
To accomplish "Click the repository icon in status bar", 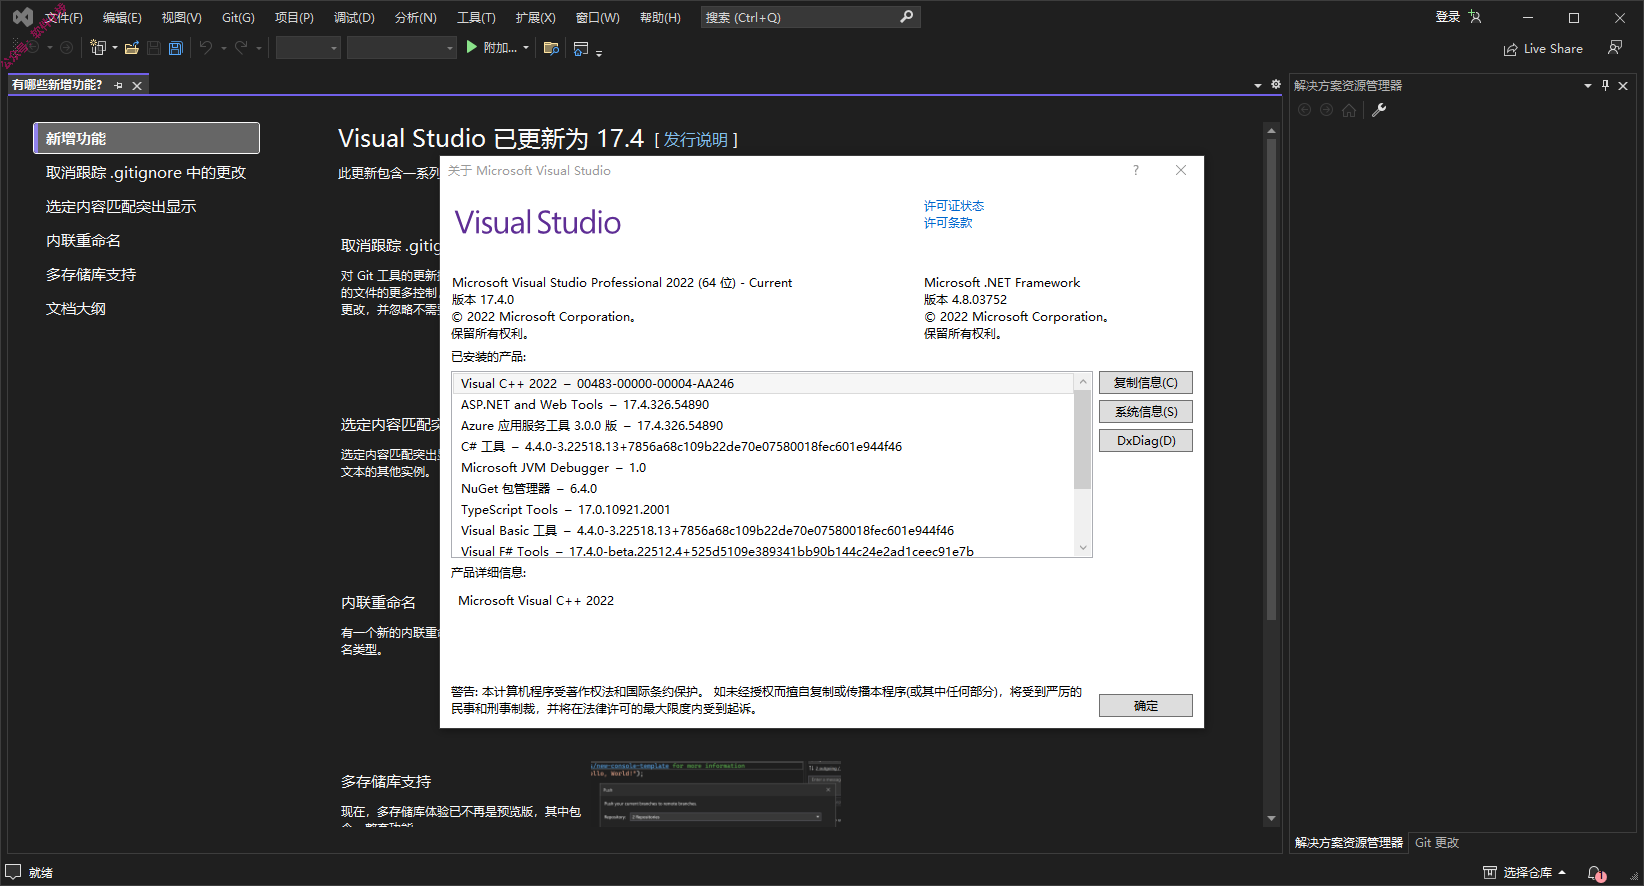I will [x=1490, y=873].
